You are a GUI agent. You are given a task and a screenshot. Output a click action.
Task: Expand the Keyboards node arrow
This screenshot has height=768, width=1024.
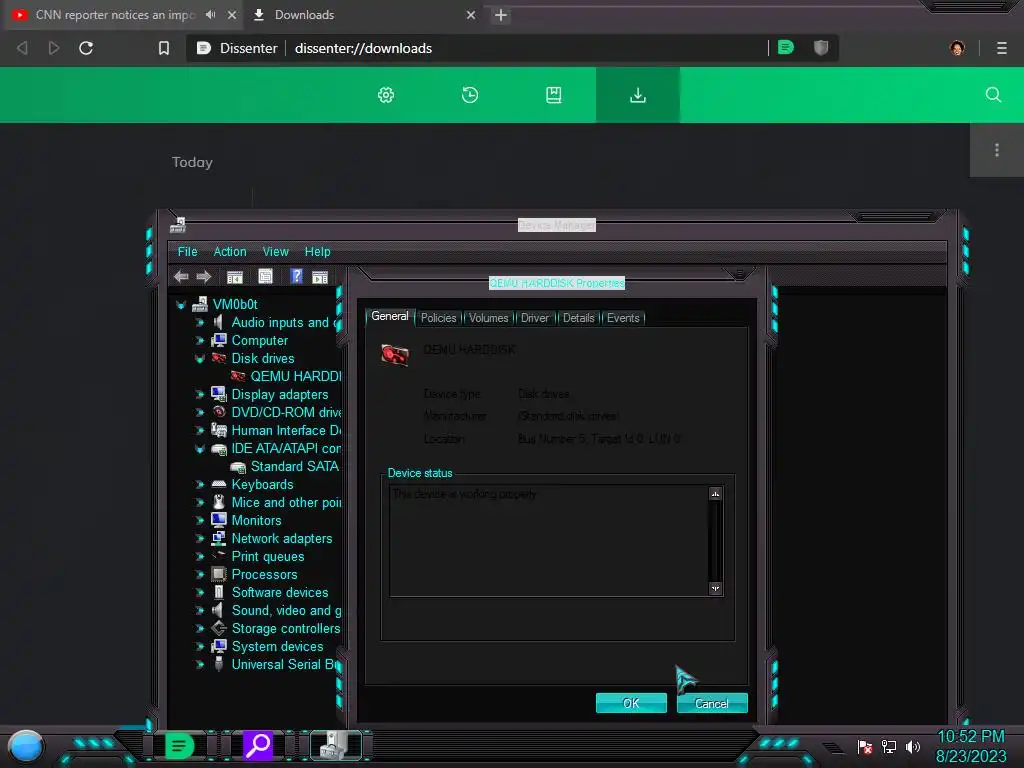click(200, 485)
